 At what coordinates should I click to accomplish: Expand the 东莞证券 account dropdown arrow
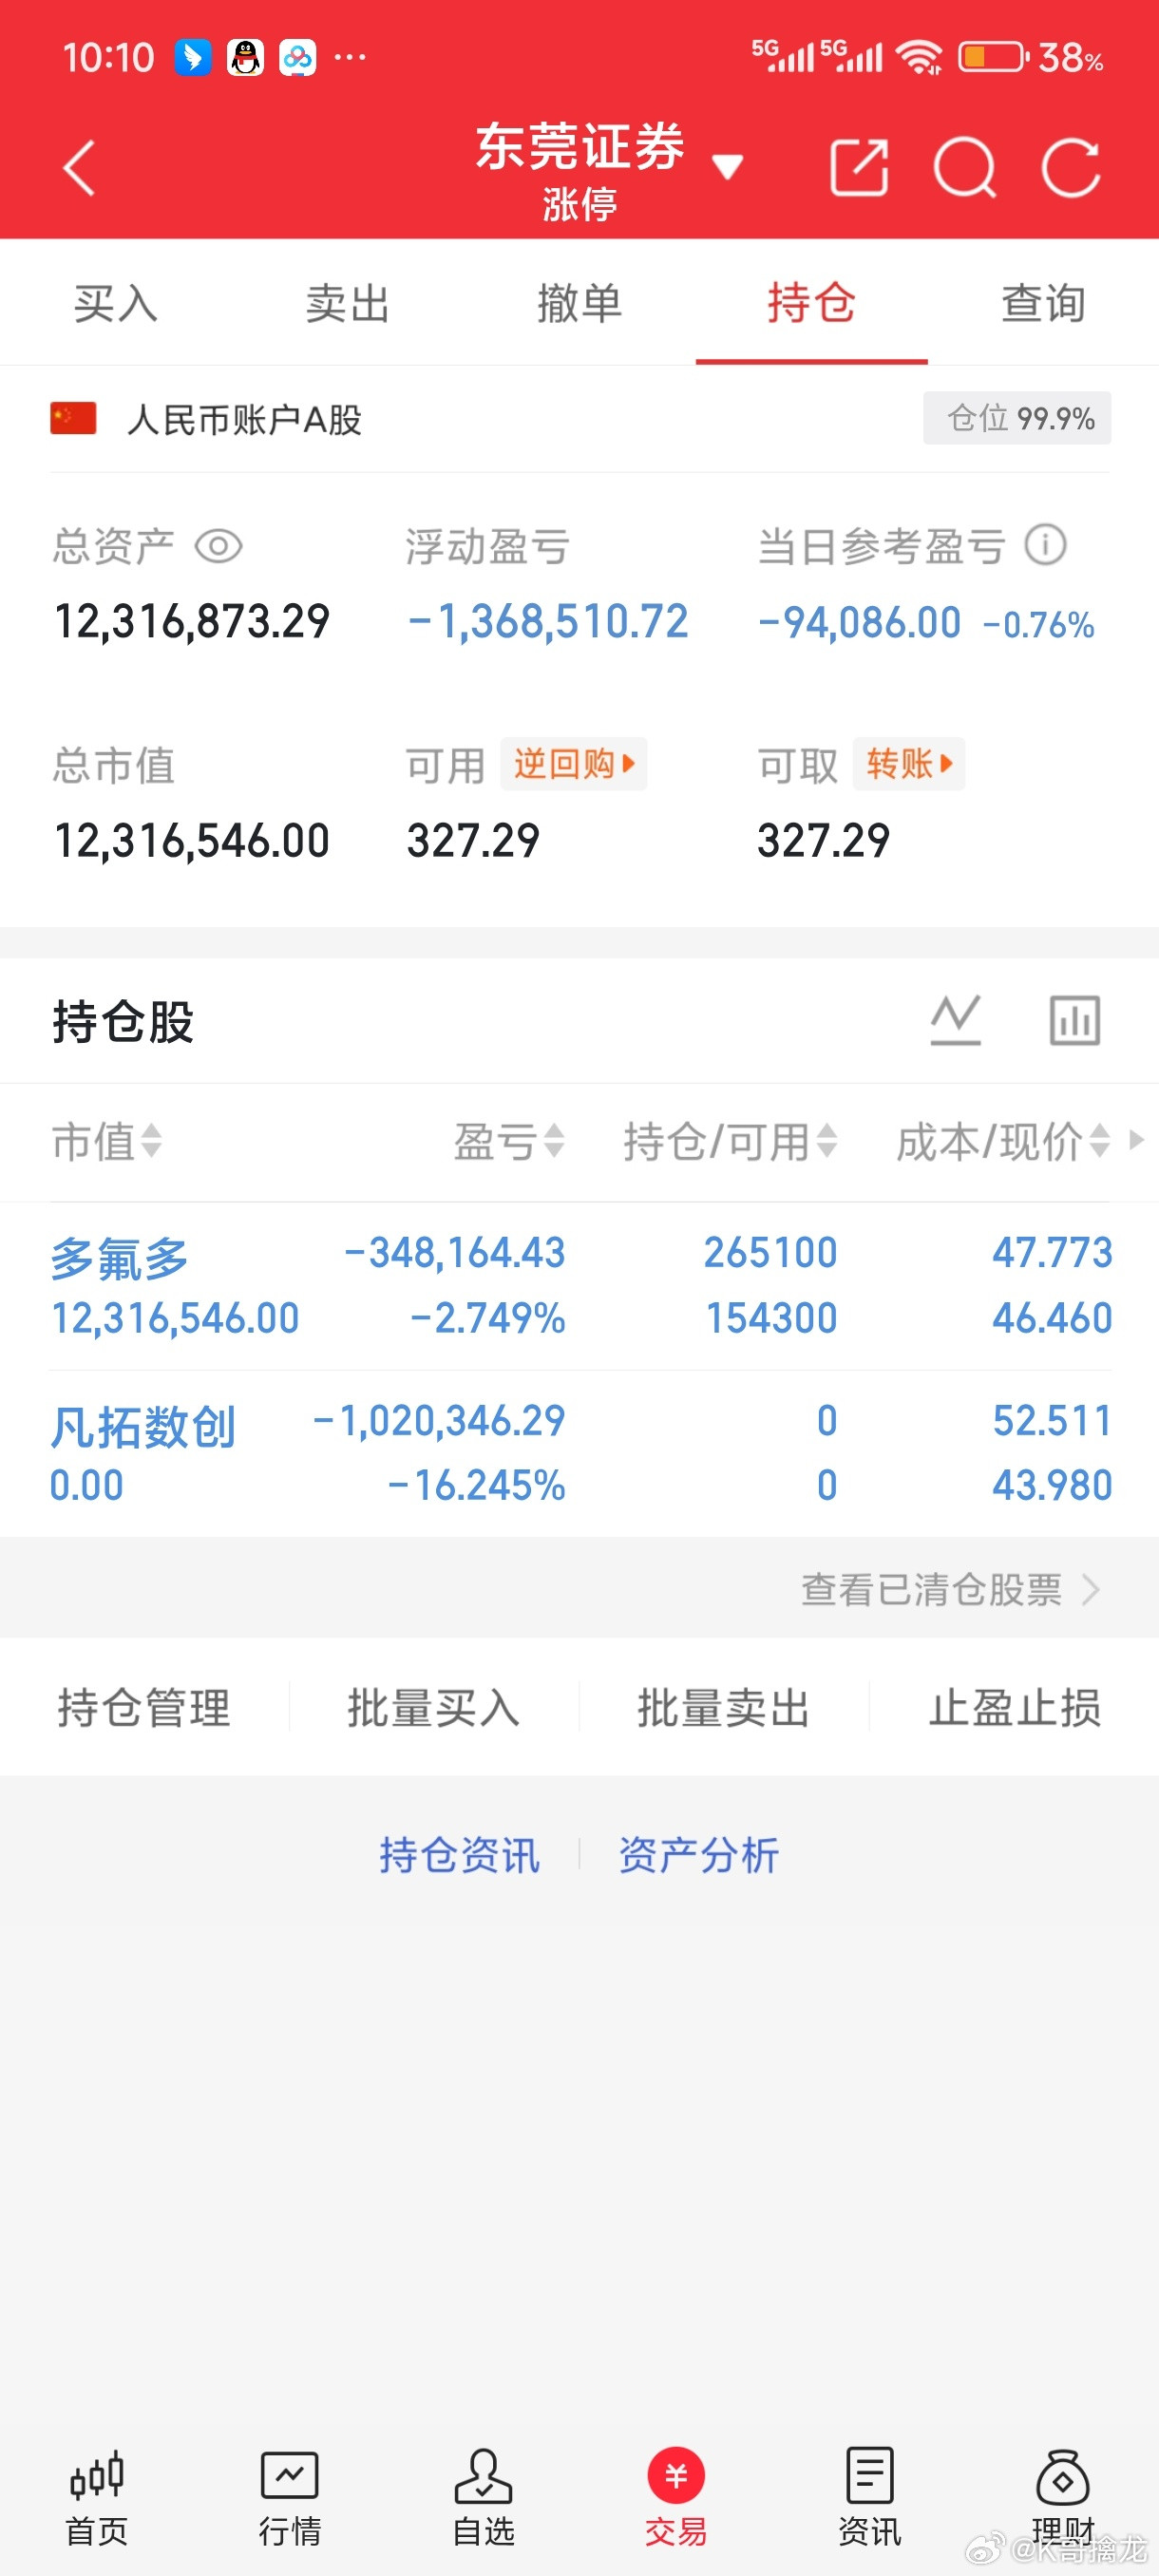pyautogui.click(x=727, y=166)
